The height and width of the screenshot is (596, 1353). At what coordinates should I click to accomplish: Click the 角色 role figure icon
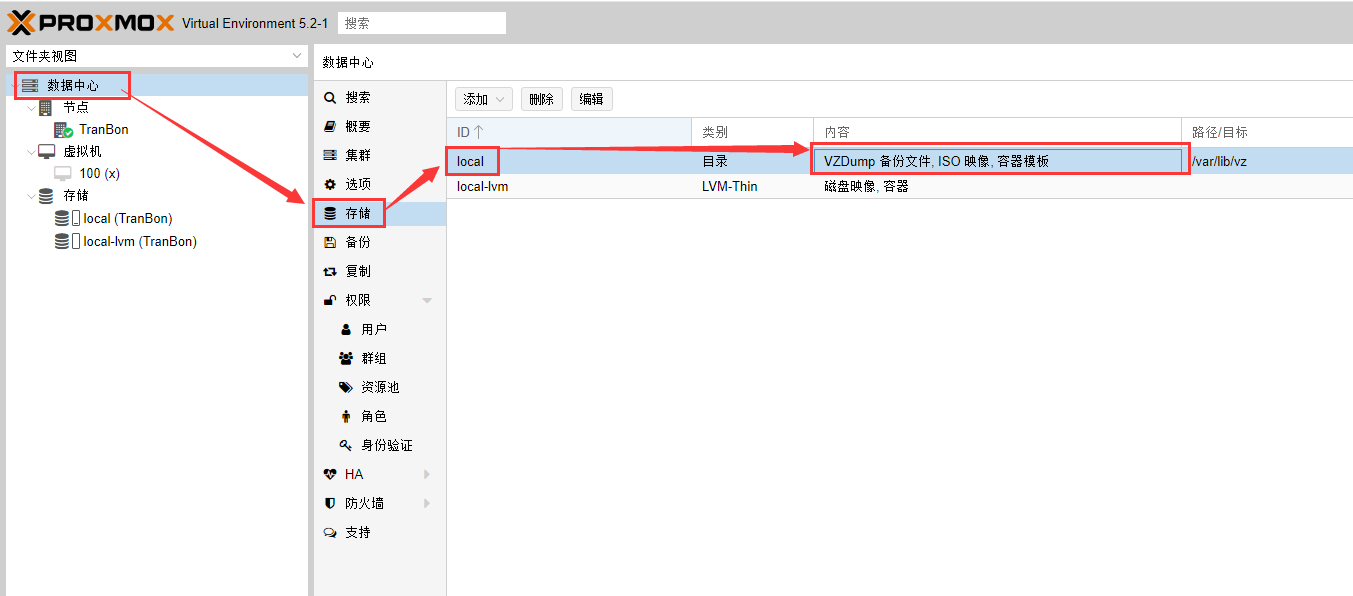click(346, 416)
